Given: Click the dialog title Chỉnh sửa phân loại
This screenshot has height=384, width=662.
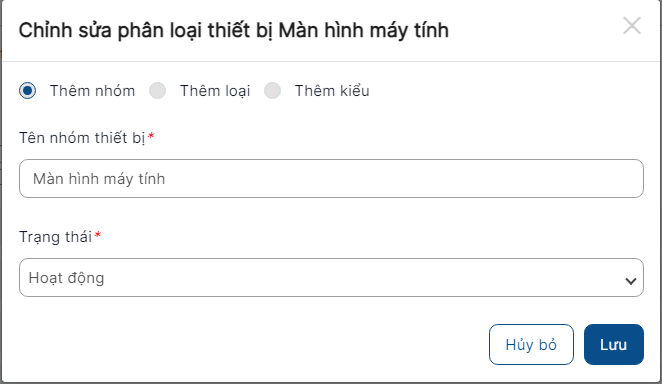Looking at the screenshot, I should pos(233,30).
